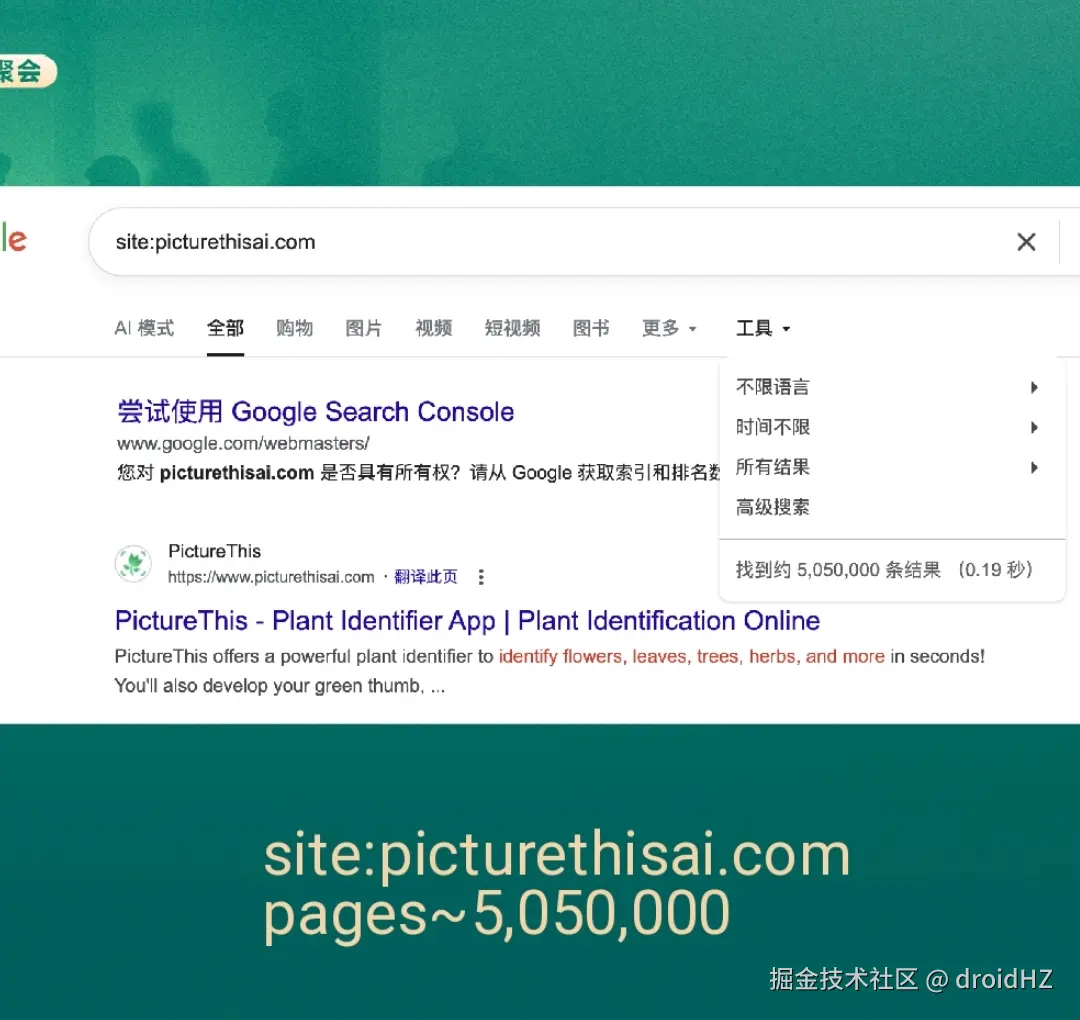1080x1020 pixels.
Task: Open the 图书 tab
Action: pos(591,328)
